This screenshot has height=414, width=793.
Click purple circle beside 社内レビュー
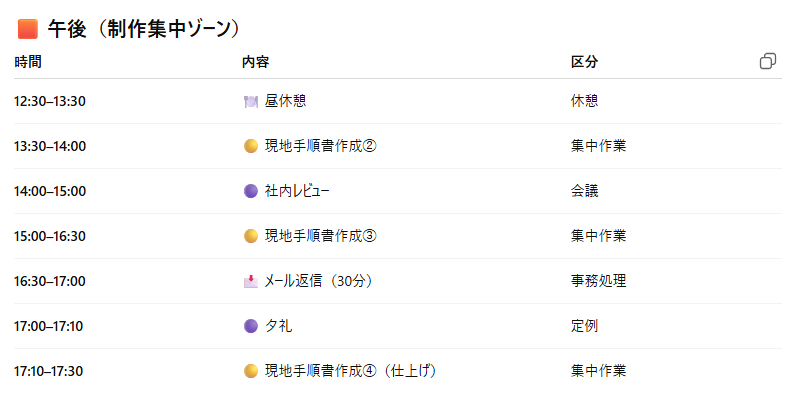(251, 191)
